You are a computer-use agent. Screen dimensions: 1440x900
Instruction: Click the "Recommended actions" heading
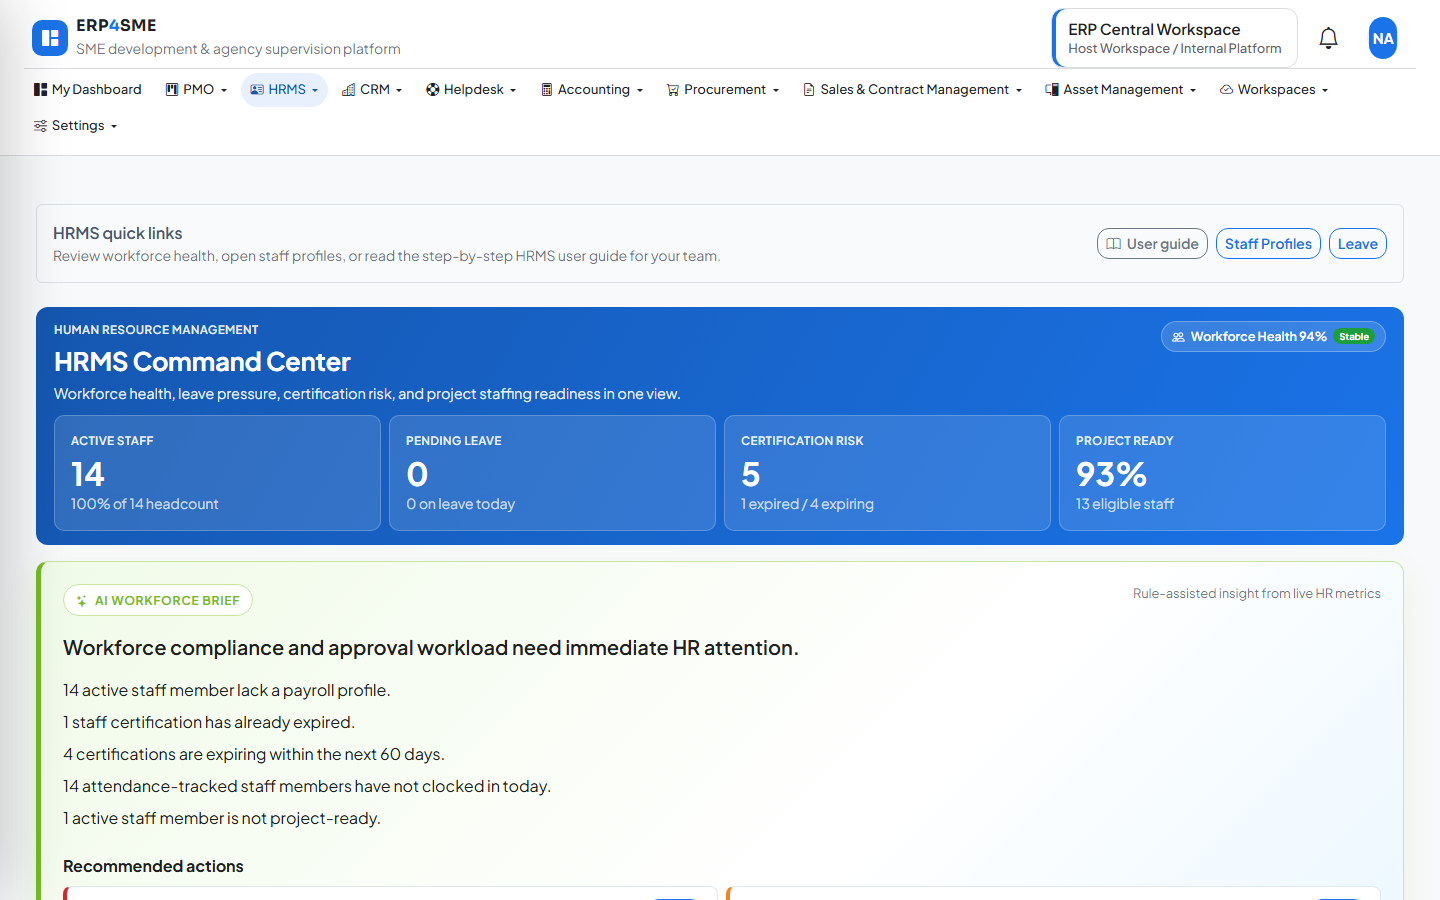tap(153, 866)
